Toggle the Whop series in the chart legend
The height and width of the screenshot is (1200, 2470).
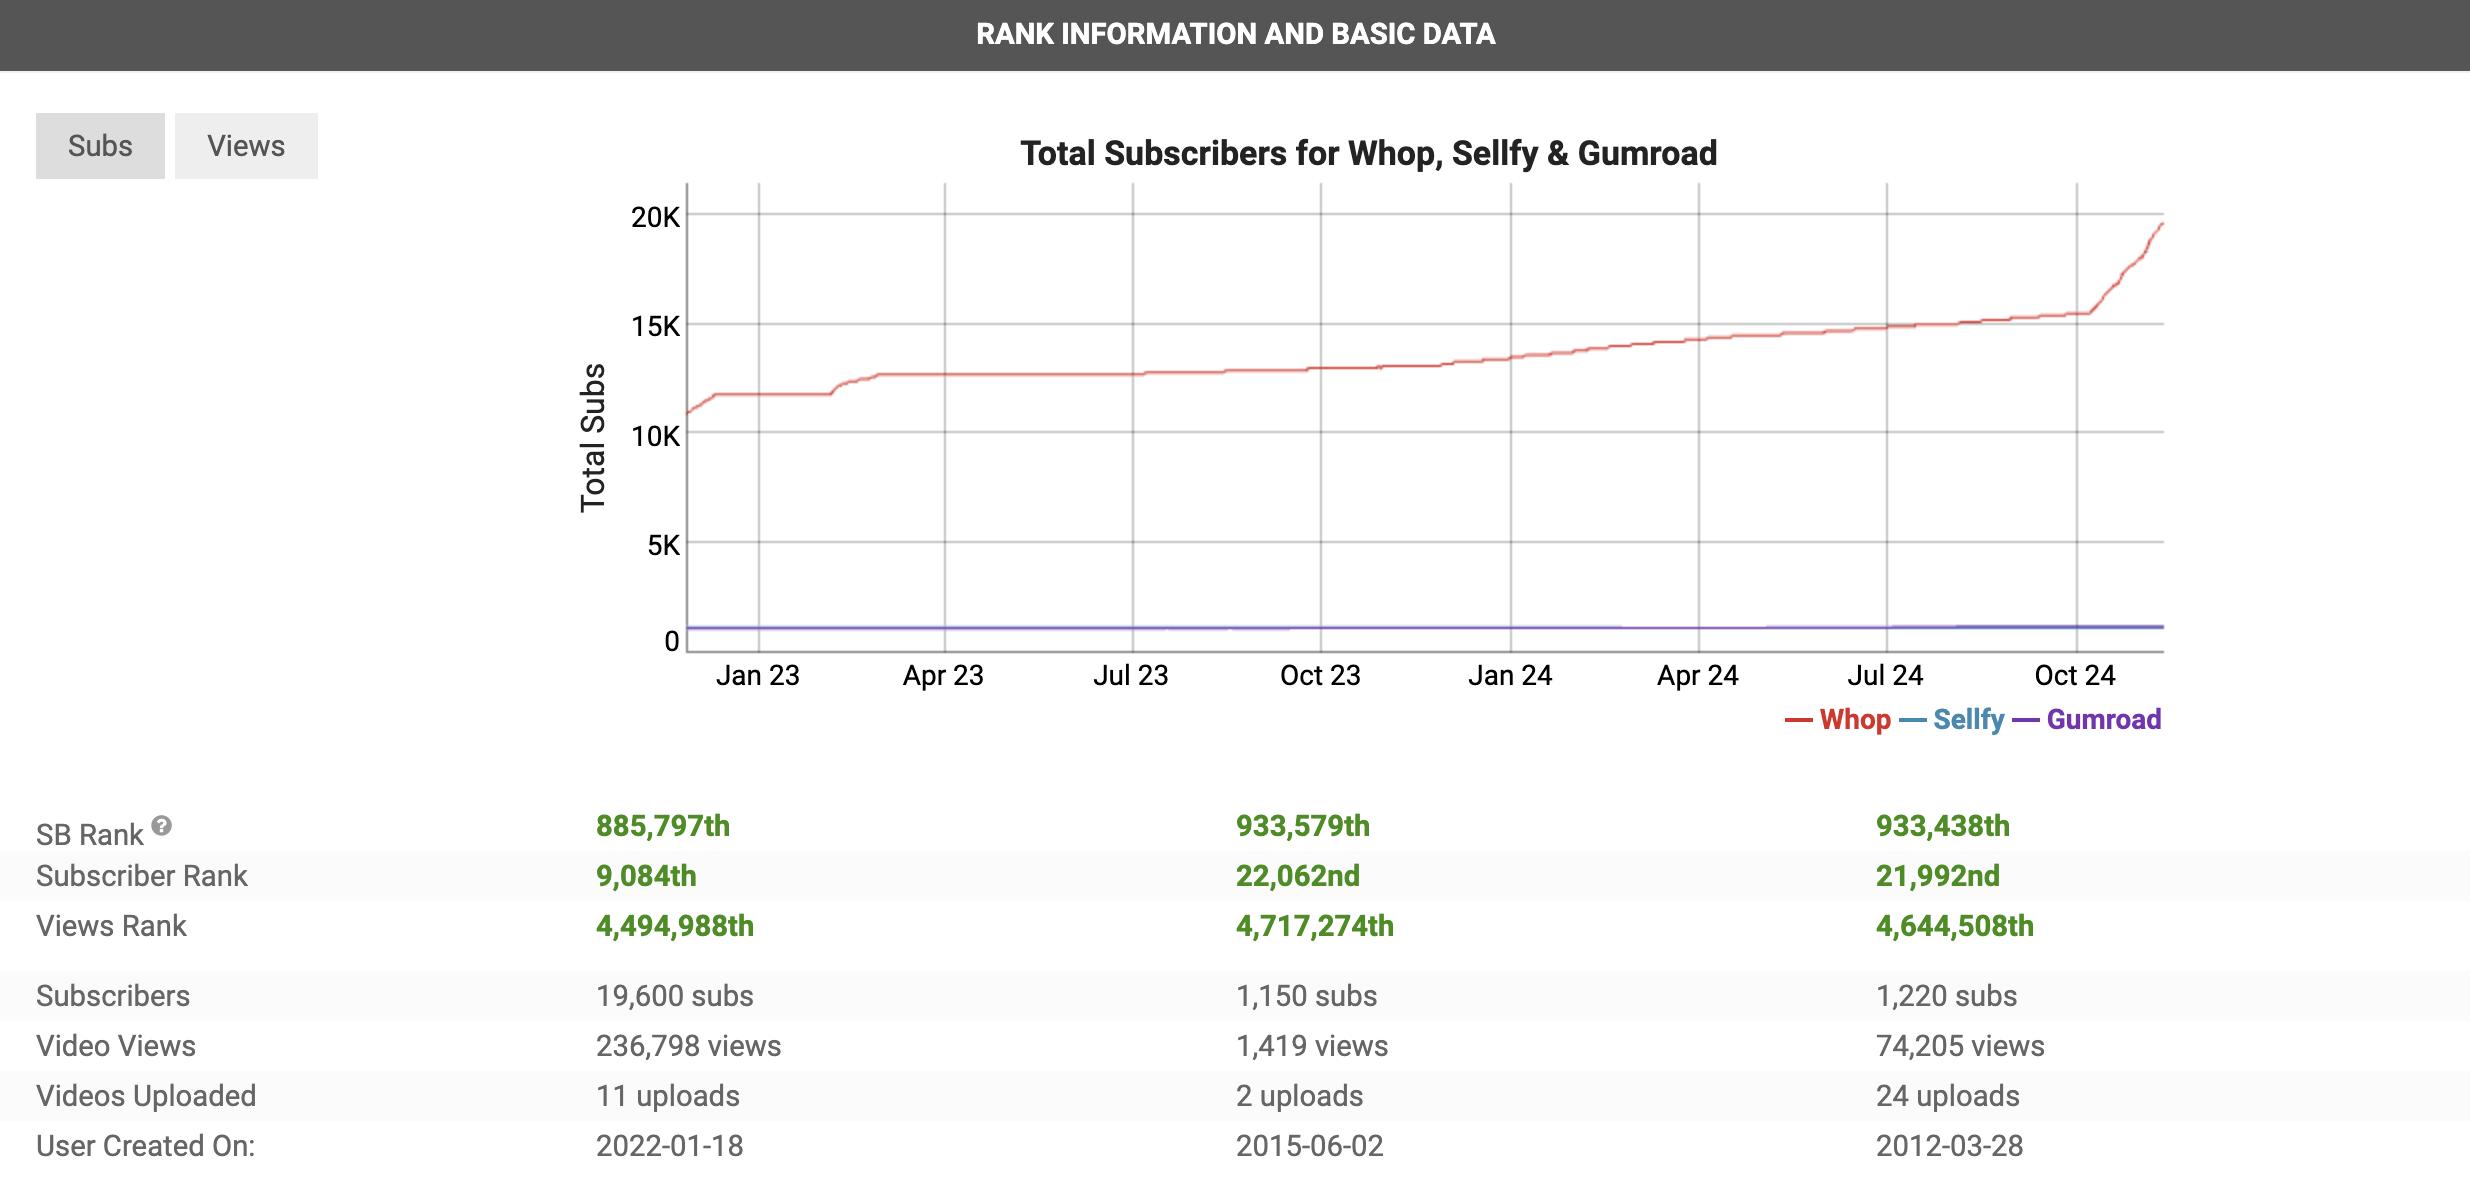pyautogui.click(x=1854, y=719)
